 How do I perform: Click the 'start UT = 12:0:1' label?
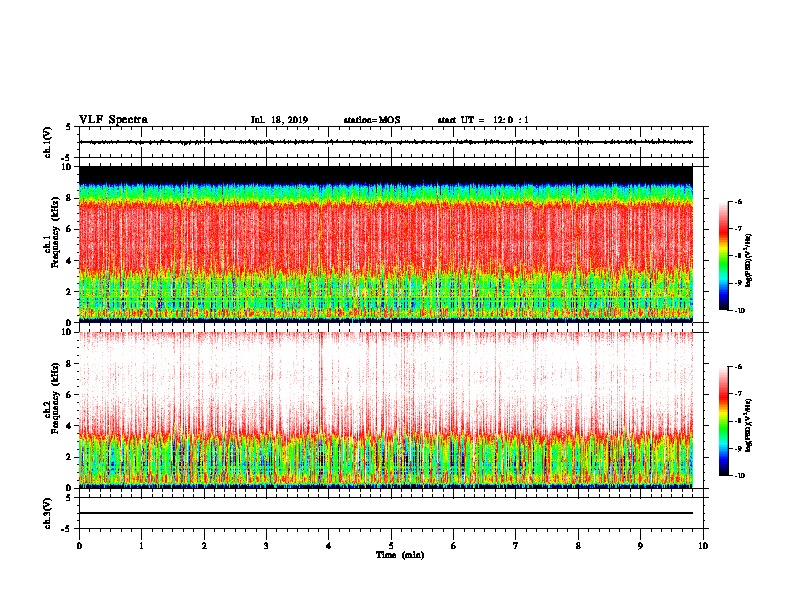click(x=483, y=120)
